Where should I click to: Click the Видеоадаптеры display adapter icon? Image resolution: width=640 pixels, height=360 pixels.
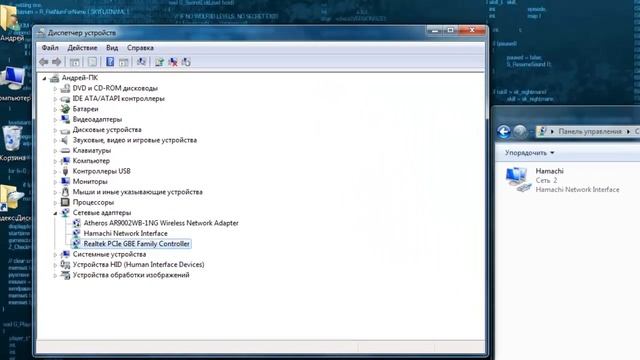click(x=65, y=119)
